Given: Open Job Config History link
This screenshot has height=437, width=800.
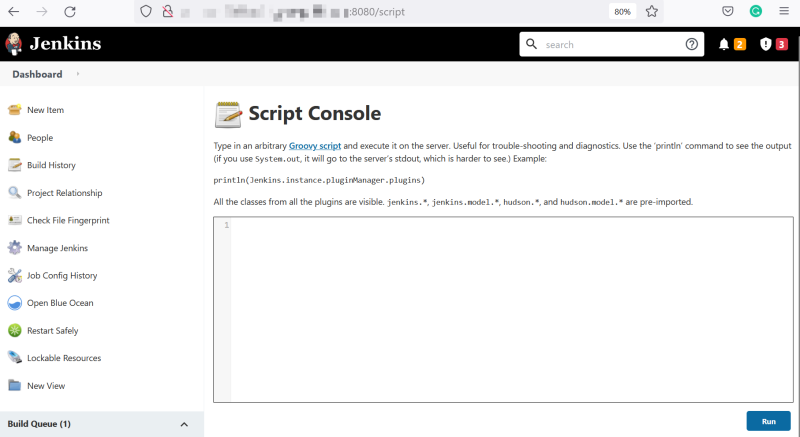Looking at the screenshot, I should (62, 275).
